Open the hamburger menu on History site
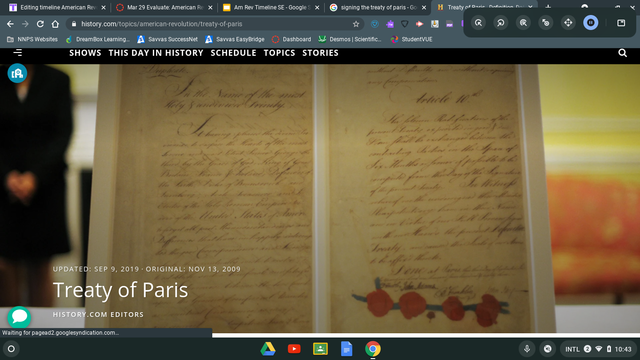 18,53
